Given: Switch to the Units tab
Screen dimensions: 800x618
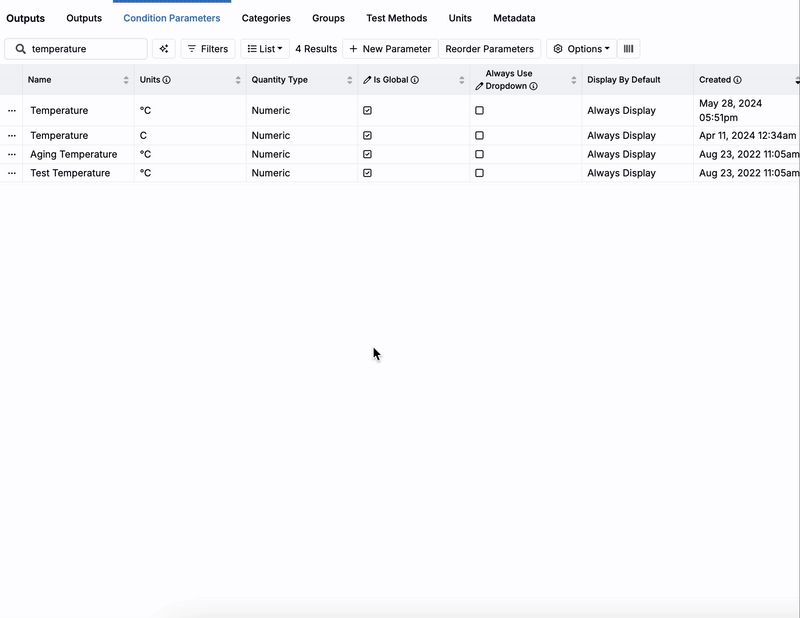Looking at the screenshot, I should [460, 18].
